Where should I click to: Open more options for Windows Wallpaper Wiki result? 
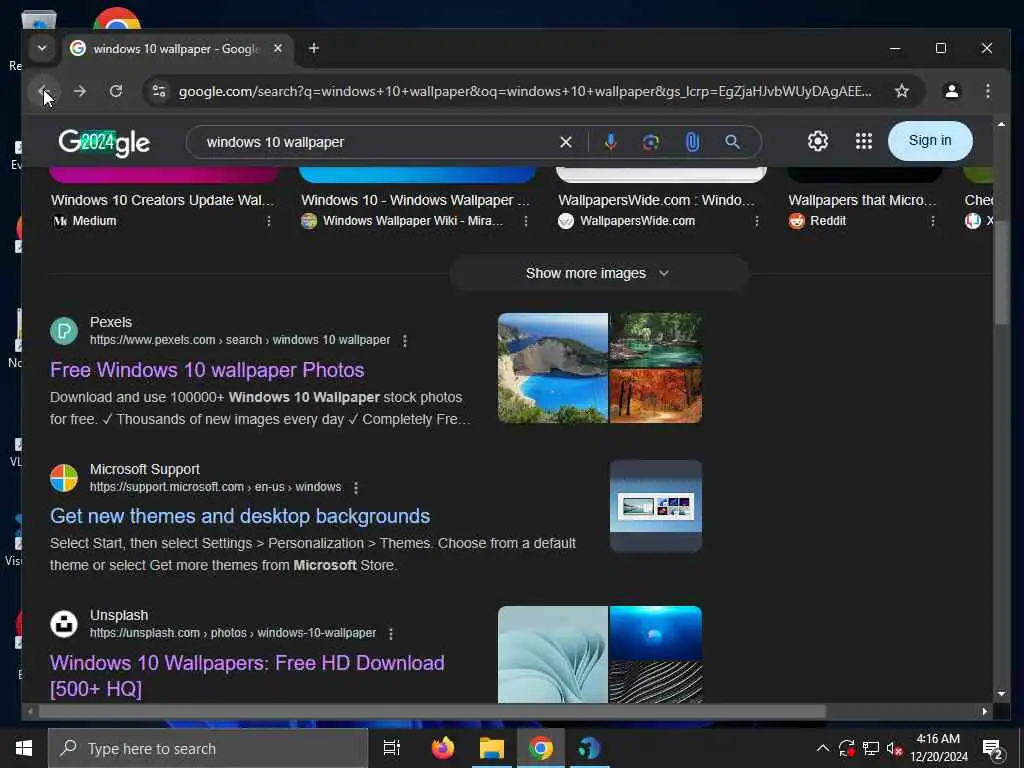526,221
